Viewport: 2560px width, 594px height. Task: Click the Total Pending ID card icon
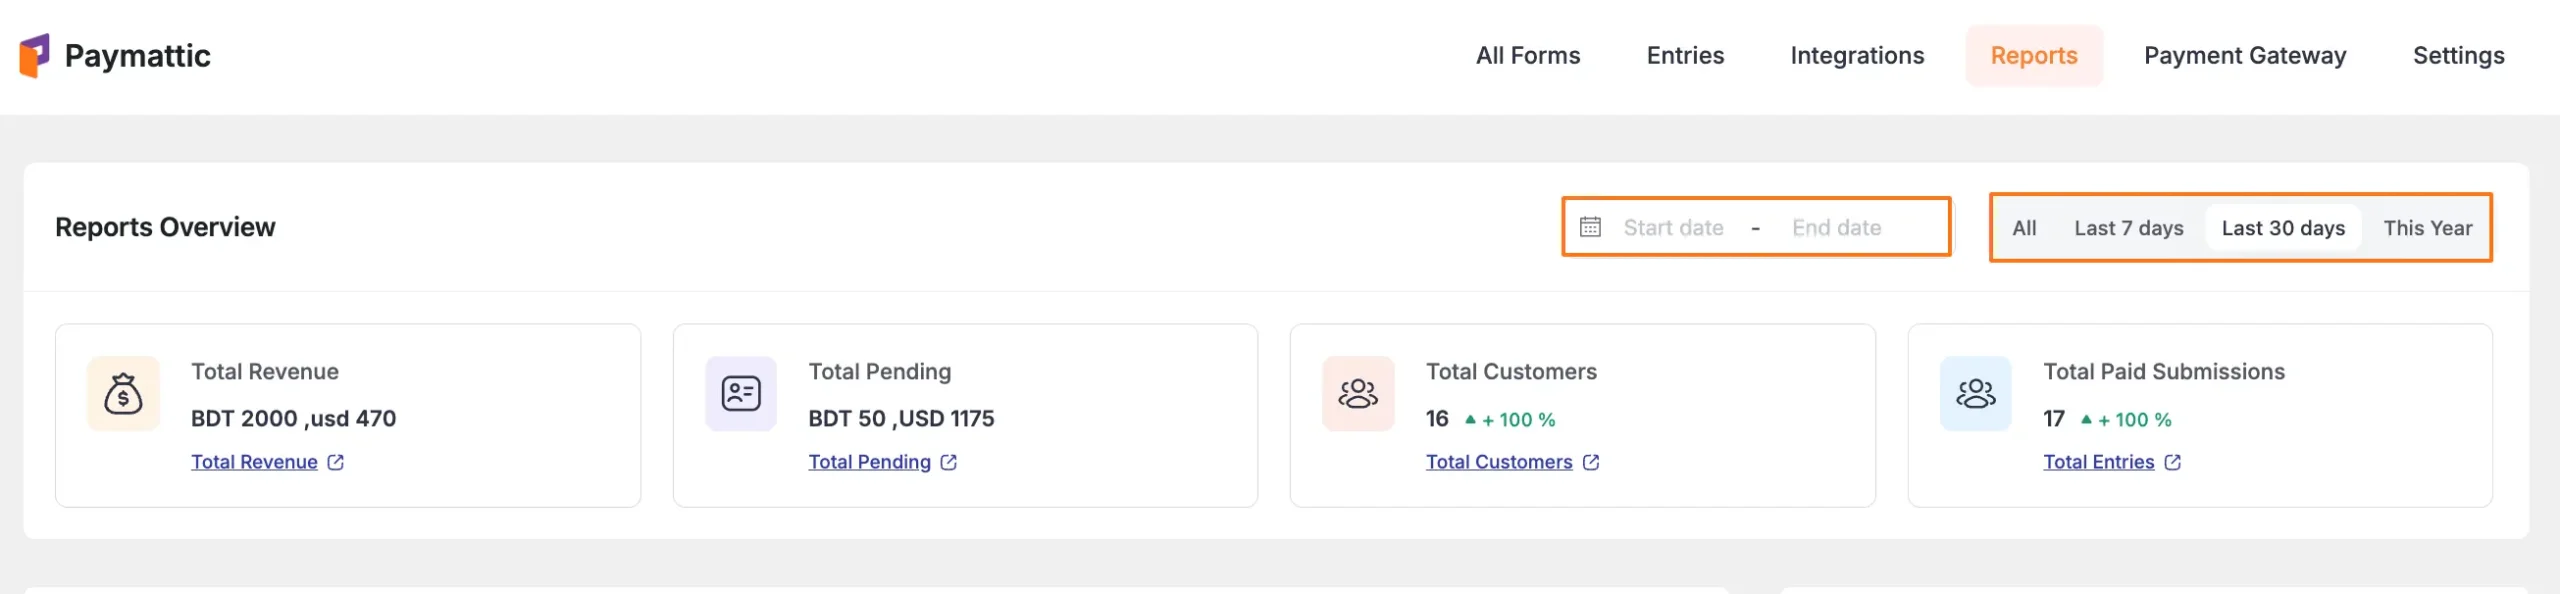coord(741,394)
